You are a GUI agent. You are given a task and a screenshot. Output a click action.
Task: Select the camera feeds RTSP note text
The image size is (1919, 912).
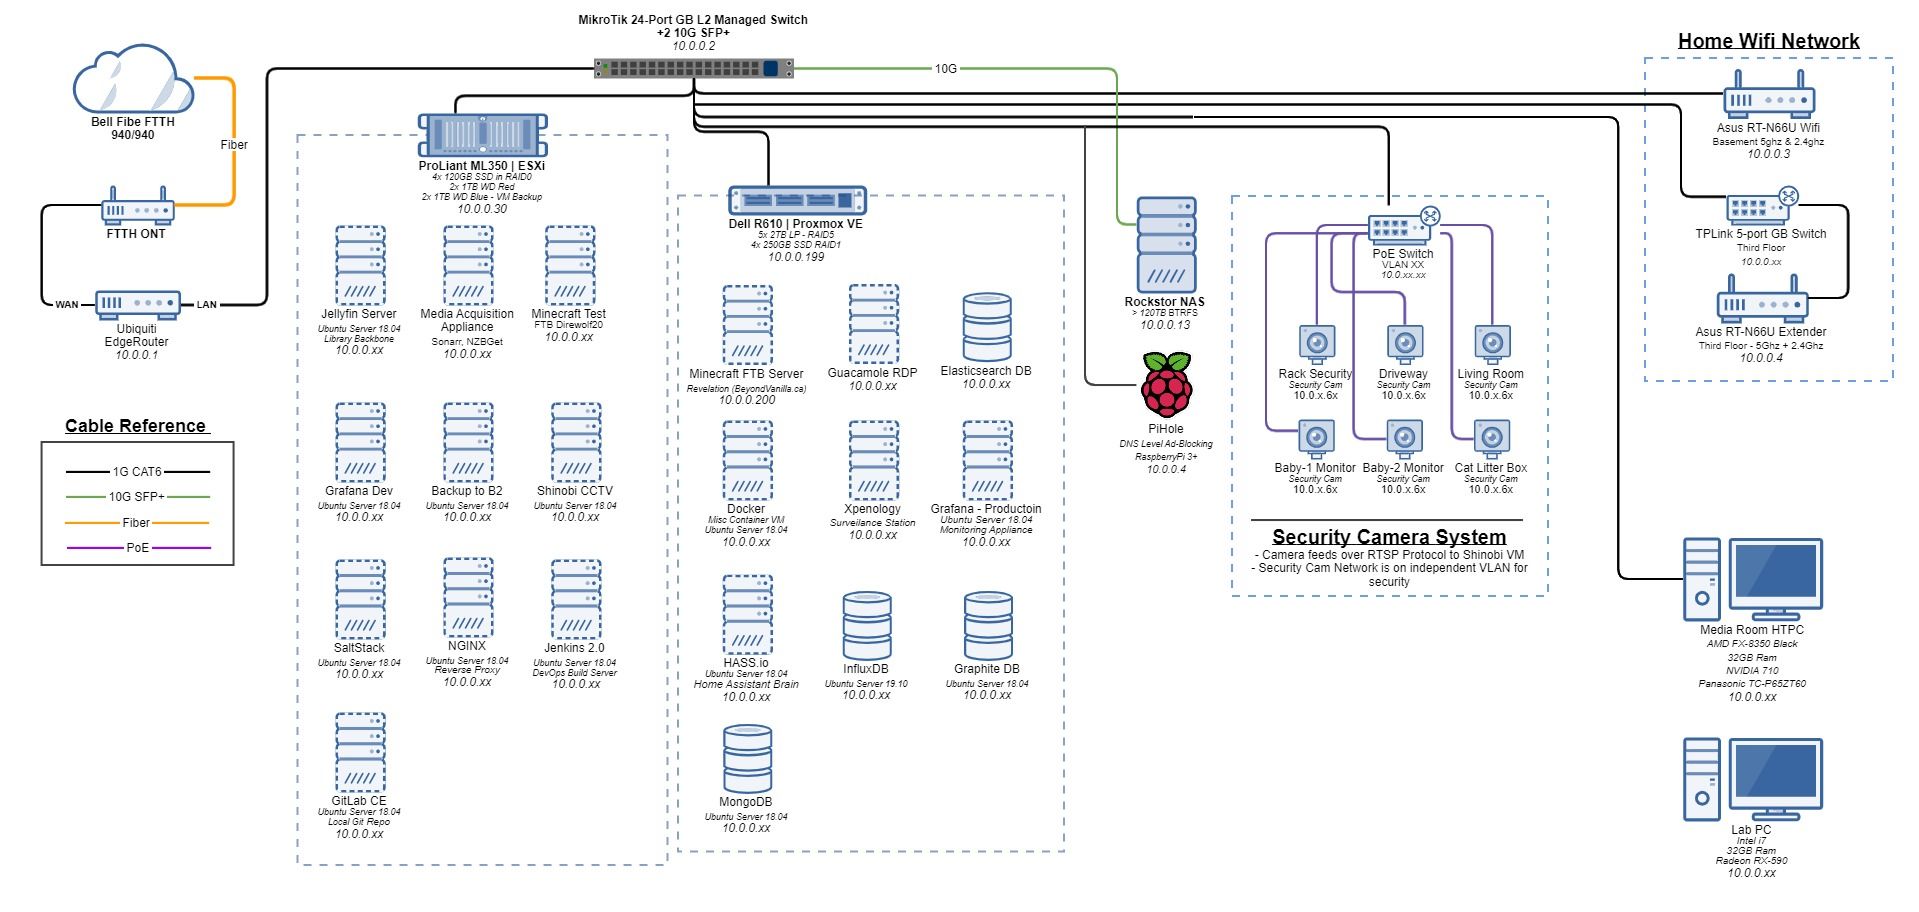point(1389,555)
